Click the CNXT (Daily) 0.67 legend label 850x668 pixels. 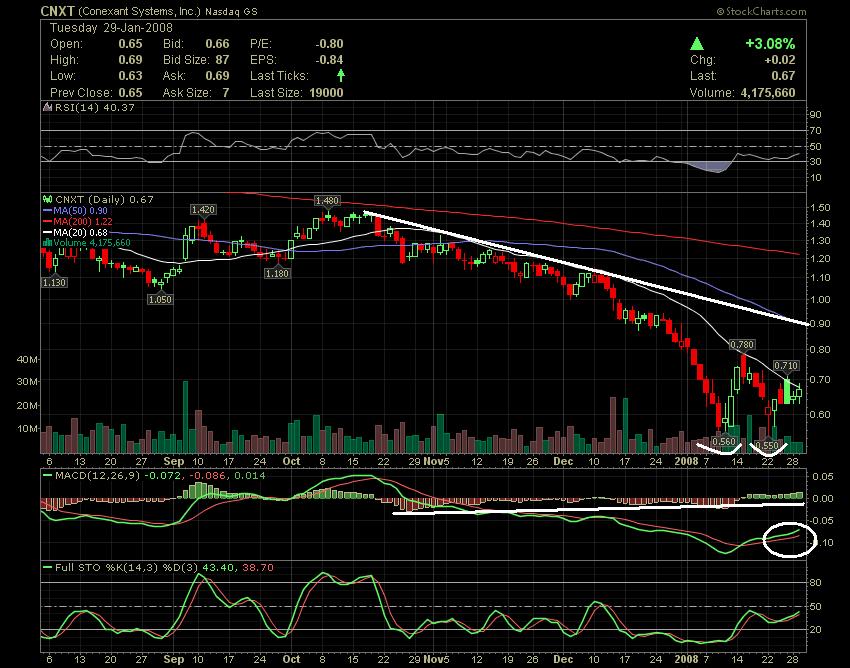pyautogui.click(x=105, y=200)
